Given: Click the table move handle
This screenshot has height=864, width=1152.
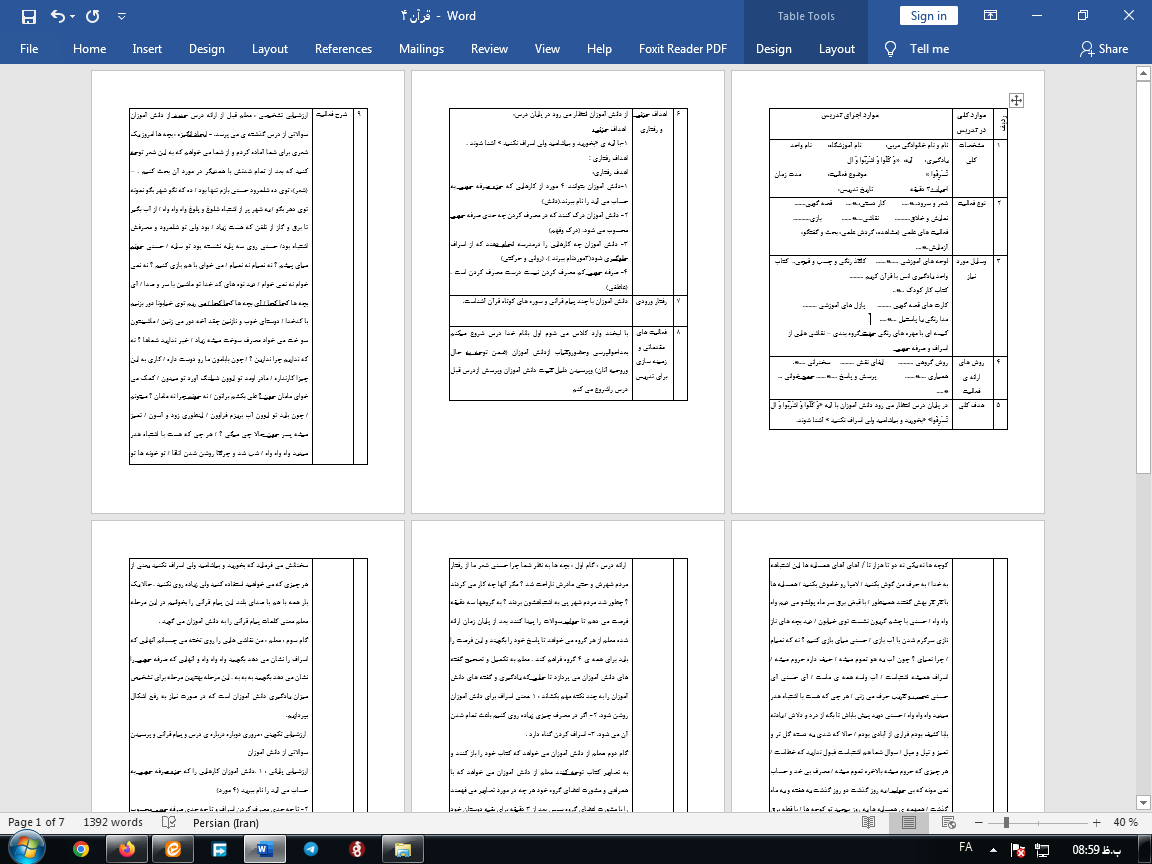Looking at the screenshot, I should point(1016,100).
